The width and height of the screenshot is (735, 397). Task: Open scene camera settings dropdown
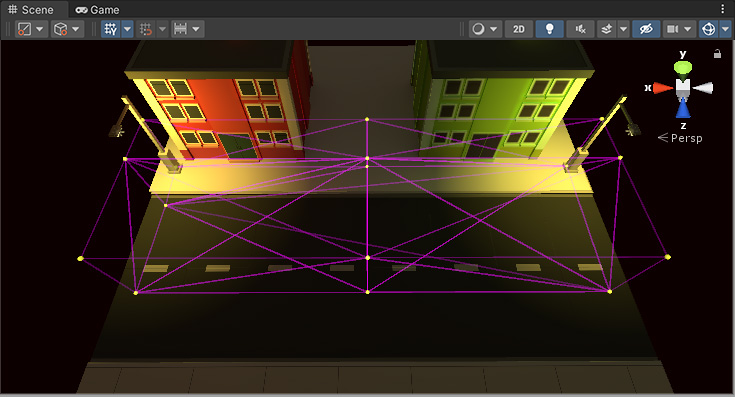(679, 29)
